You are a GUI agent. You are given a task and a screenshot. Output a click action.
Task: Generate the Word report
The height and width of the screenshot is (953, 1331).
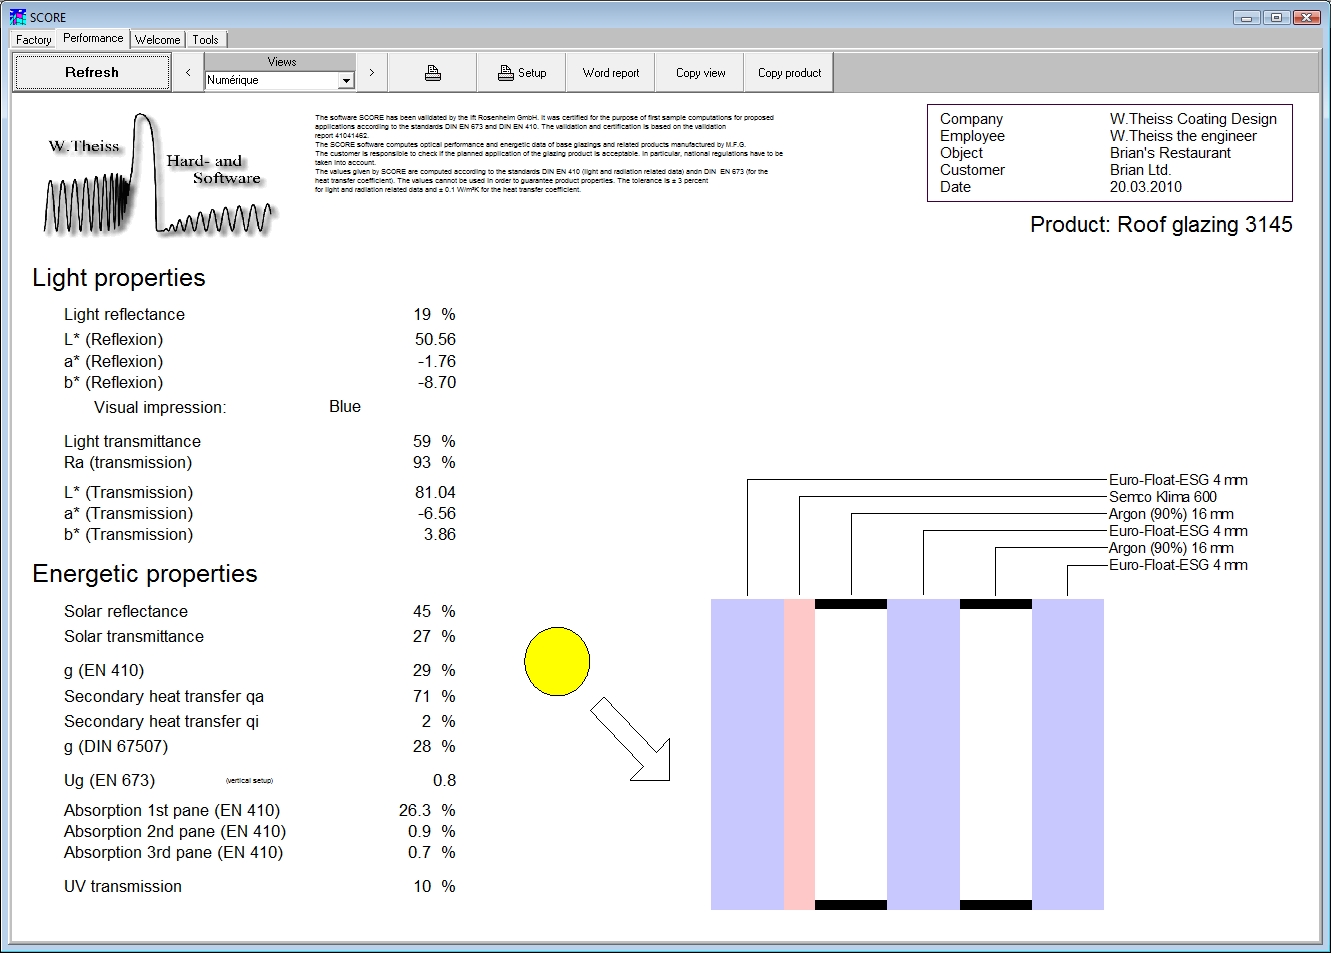tap(611, 73)
